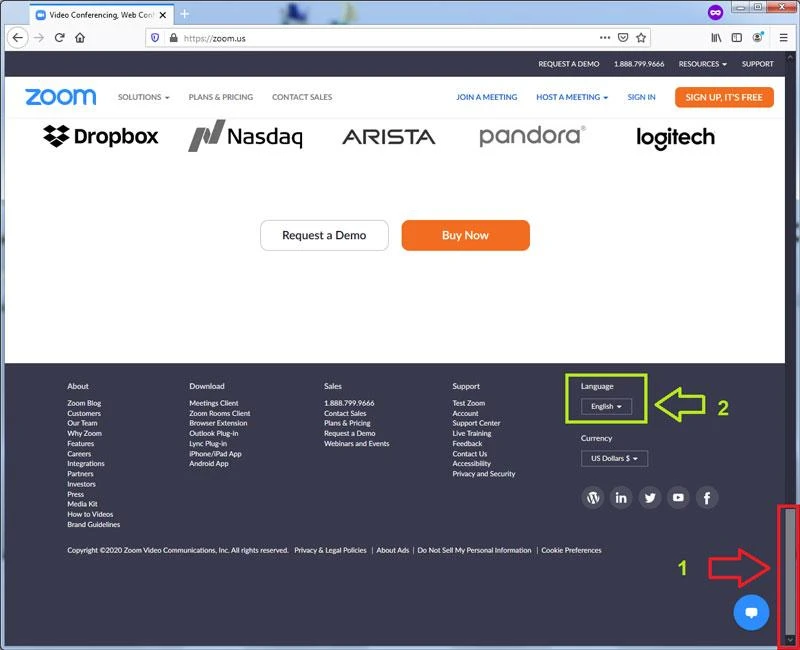Click the Twitter icon in footer

pyautogui.click(x=650, y=498)
